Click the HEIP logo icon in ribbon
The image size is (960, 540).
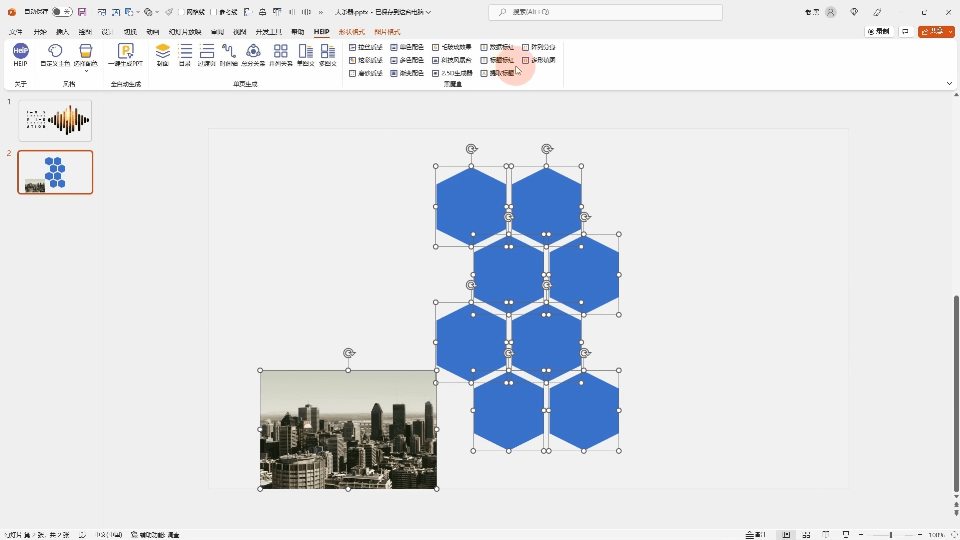coord(20,51)
